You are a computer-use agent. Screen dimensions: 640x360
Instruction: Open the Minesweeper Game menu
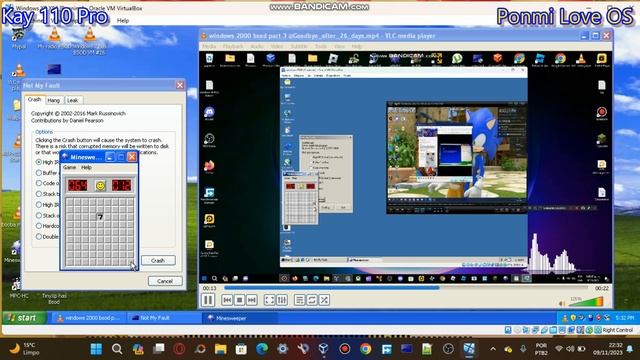(x=69, y=168)
